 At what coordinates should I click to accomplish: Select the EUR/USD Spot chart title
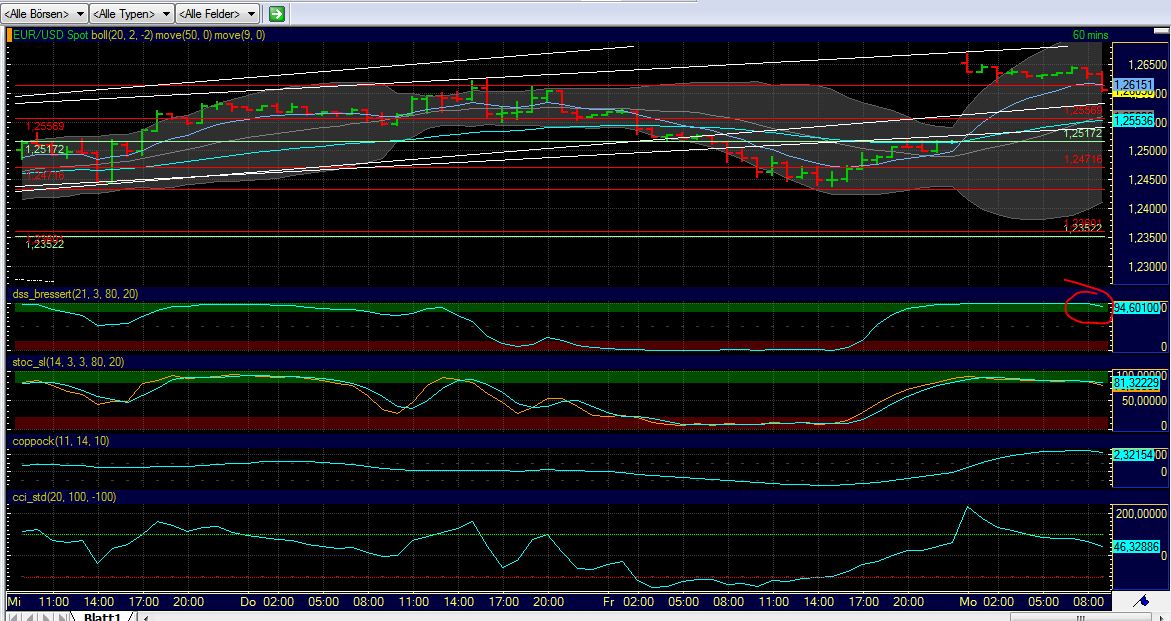(52, 34)
